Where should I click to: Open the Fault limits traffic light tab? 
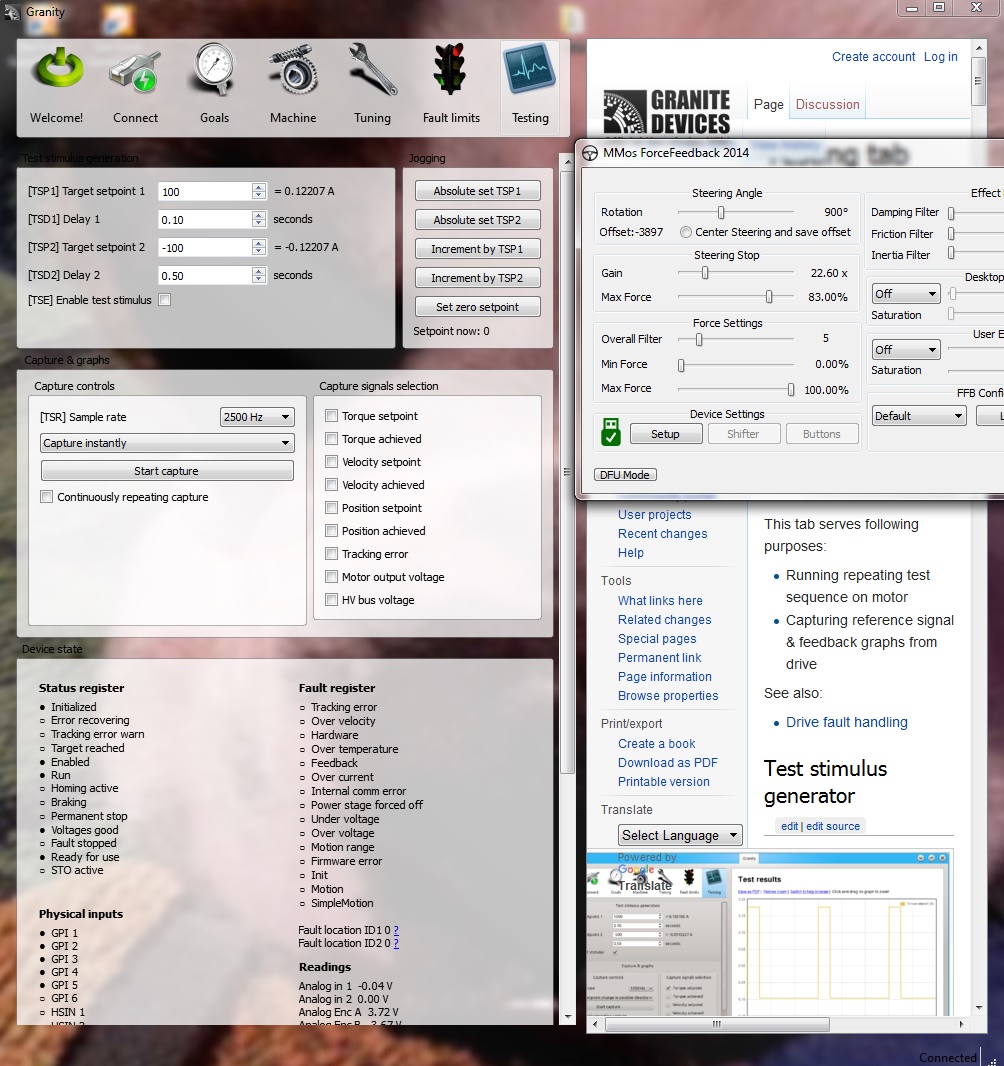[x=451, y=85]
